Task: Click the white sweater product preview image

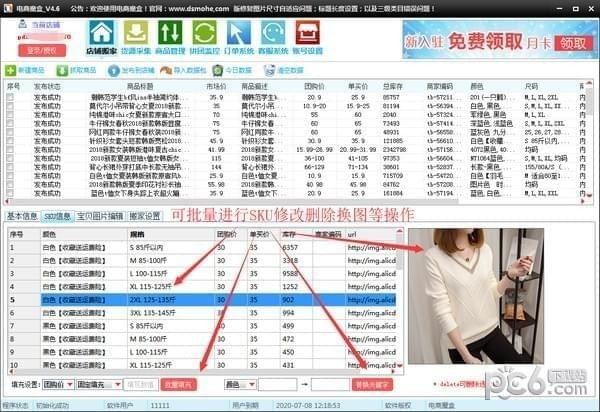Action: point(476,296)
